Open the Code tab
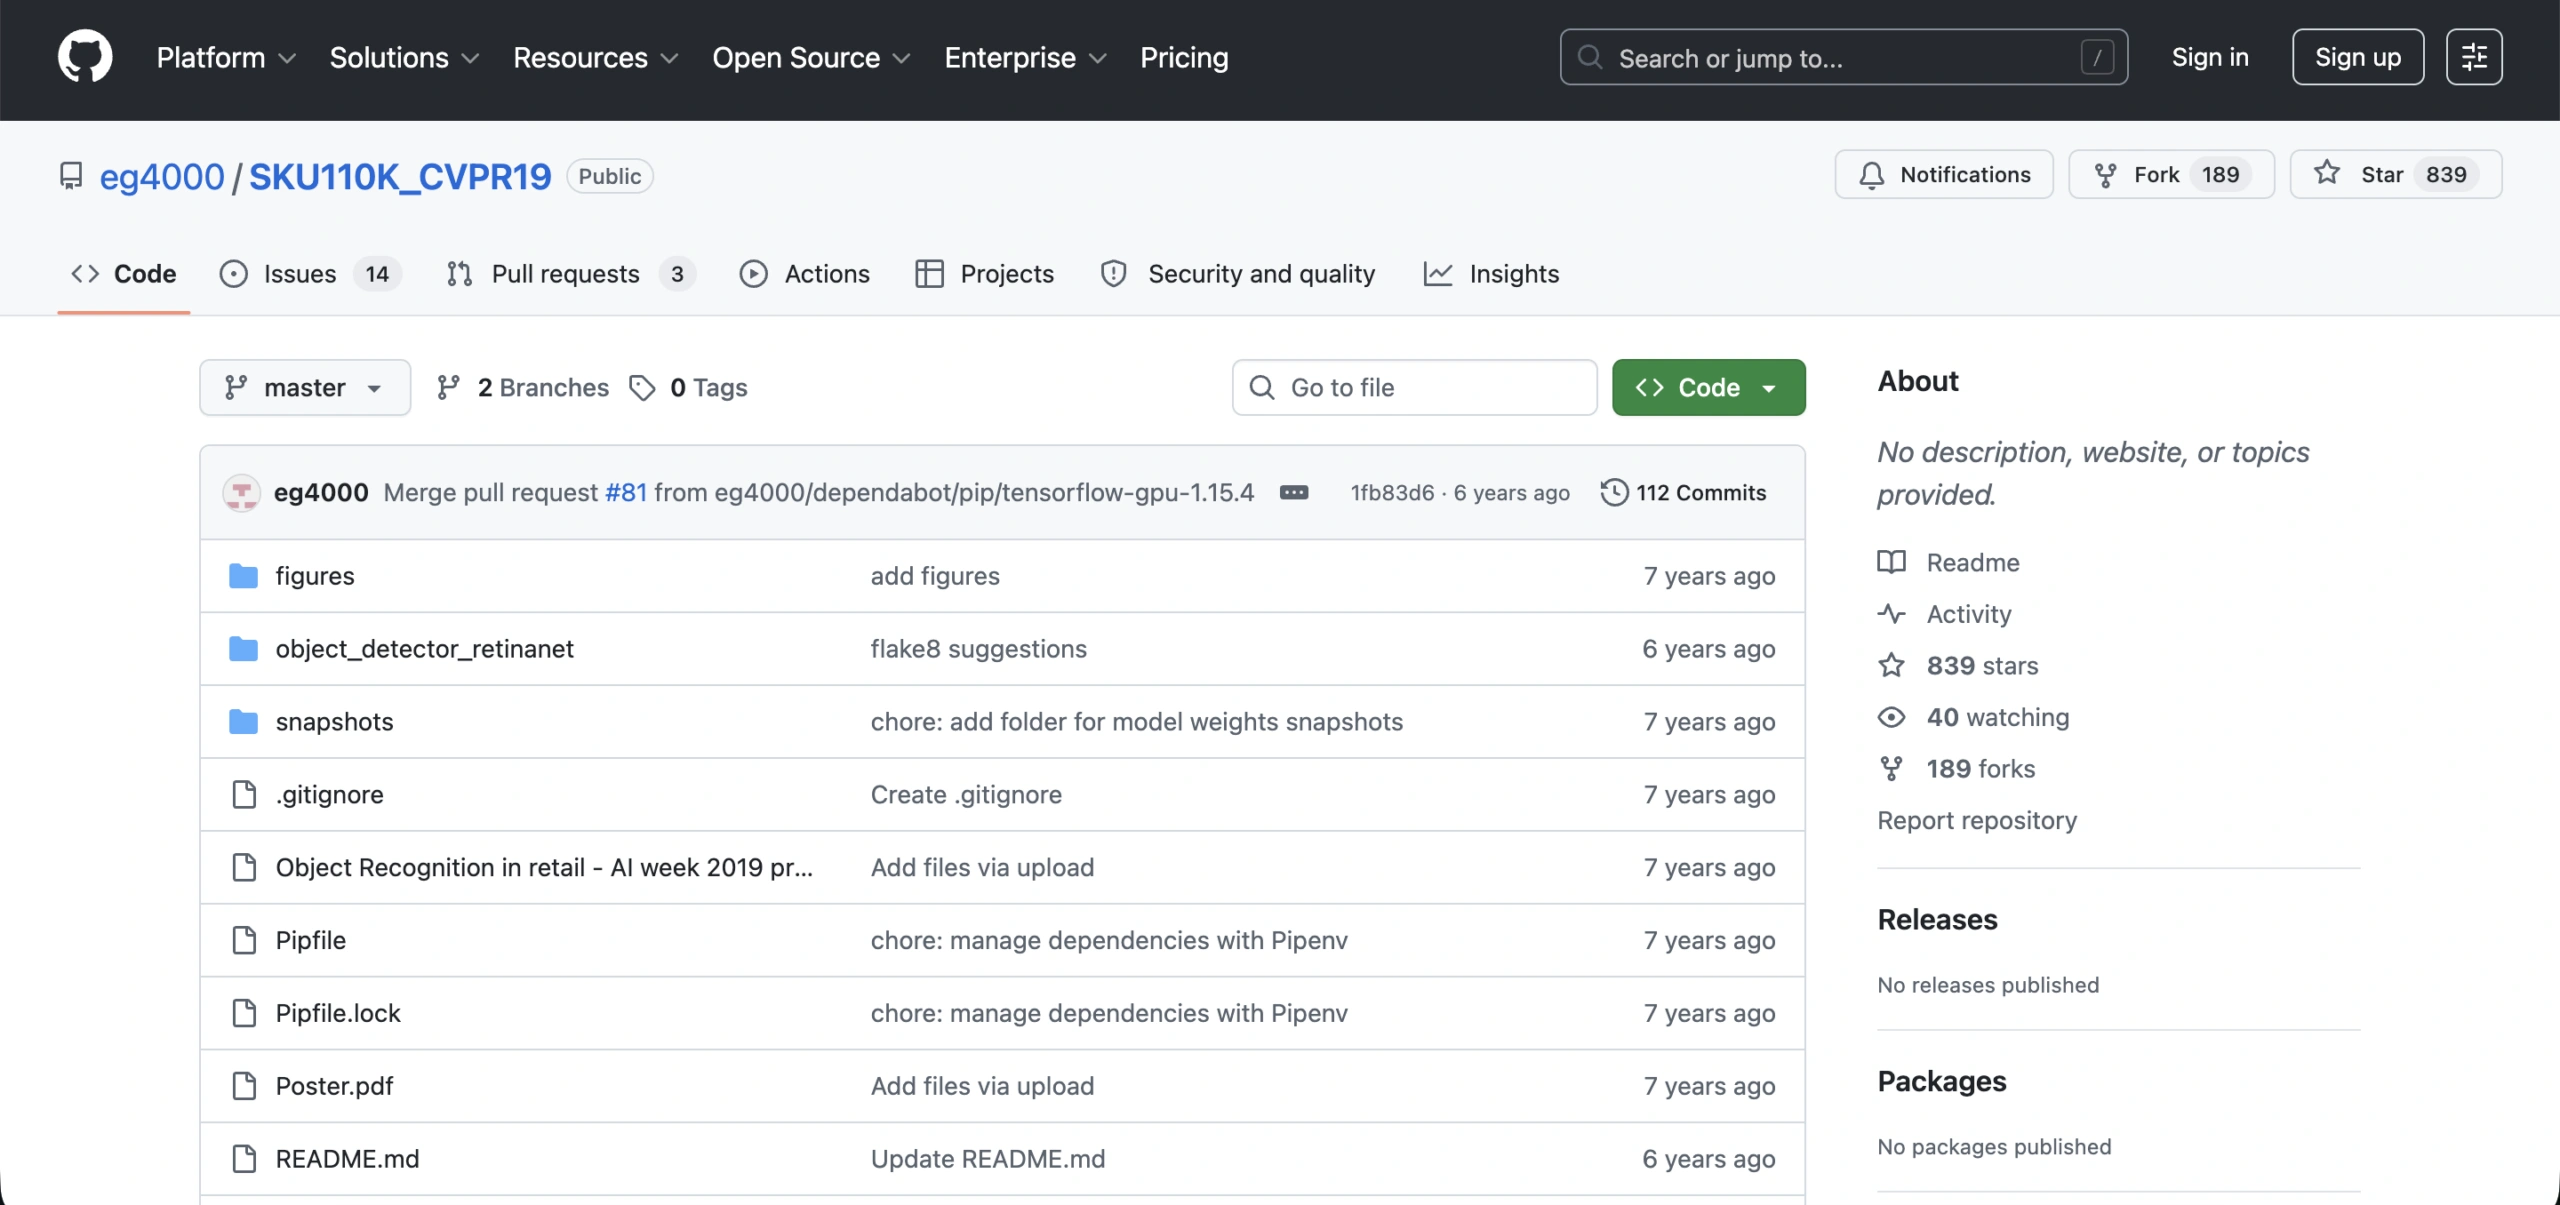Viewport: 2560px width, 1205px height. tap(124, 274)
